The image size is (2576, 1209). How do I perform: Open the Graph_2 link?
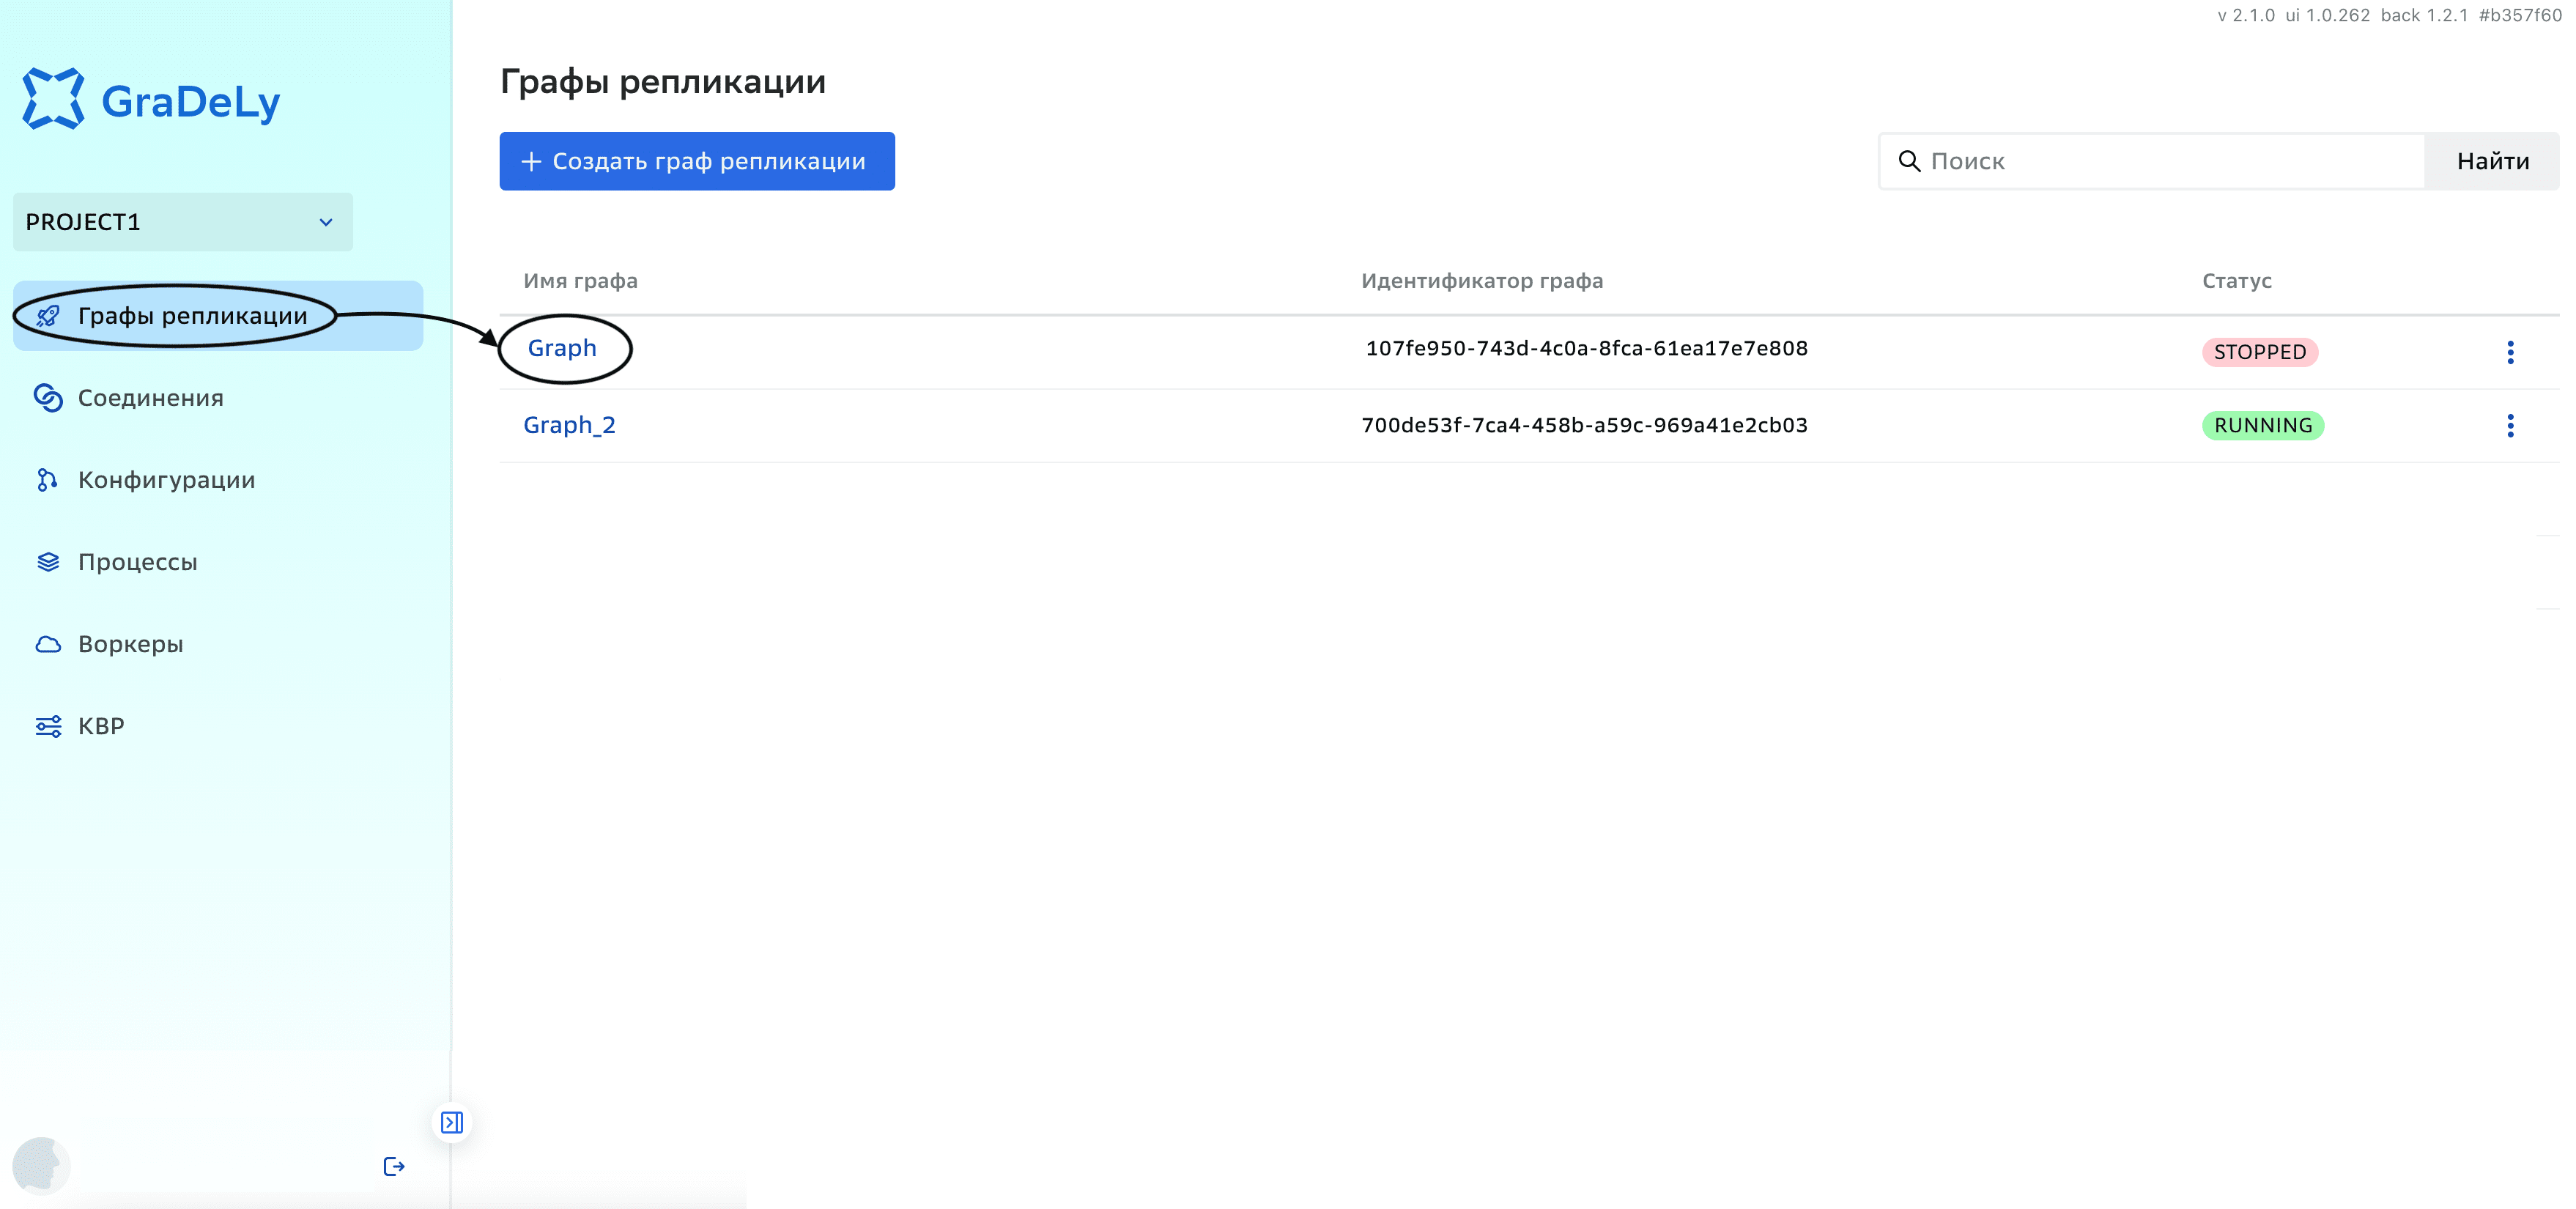569,425
